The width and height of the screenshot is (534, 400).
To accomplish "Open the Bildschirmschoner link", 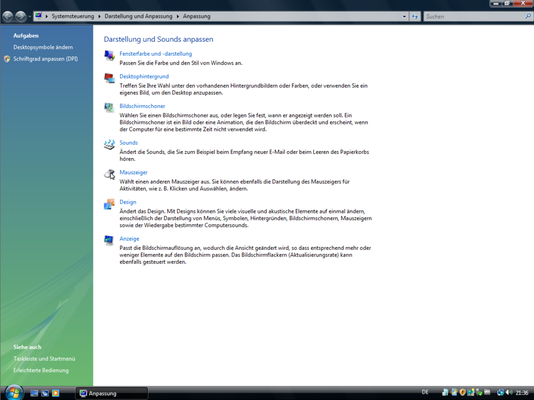I will pos(142,106).
